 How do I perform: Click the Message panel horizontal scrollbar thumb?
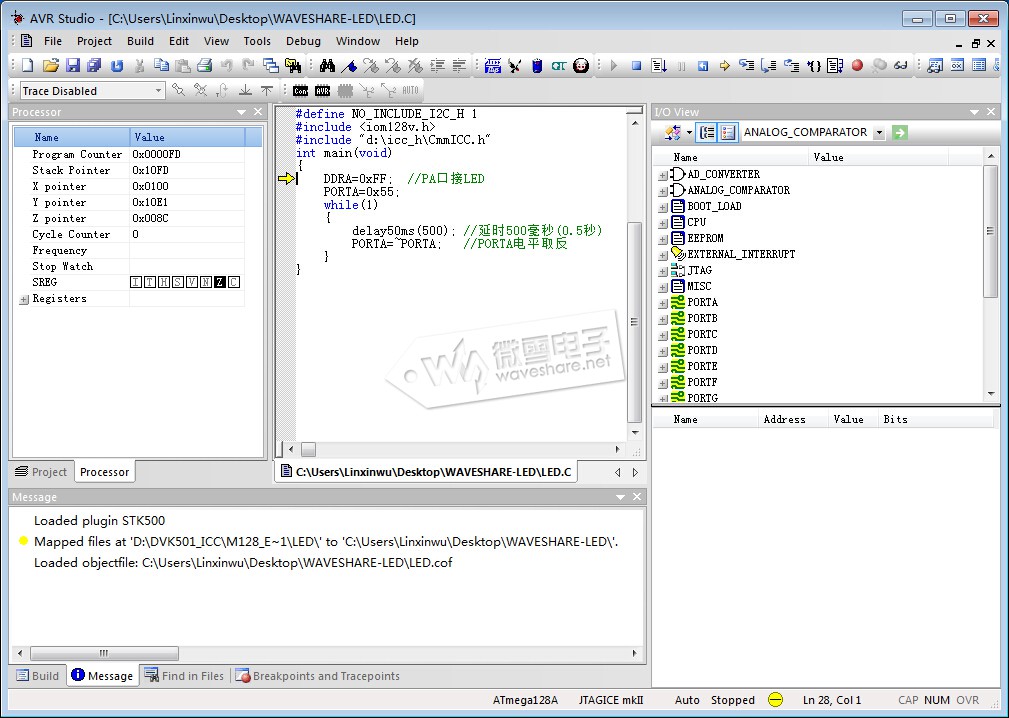coord(103,653)
